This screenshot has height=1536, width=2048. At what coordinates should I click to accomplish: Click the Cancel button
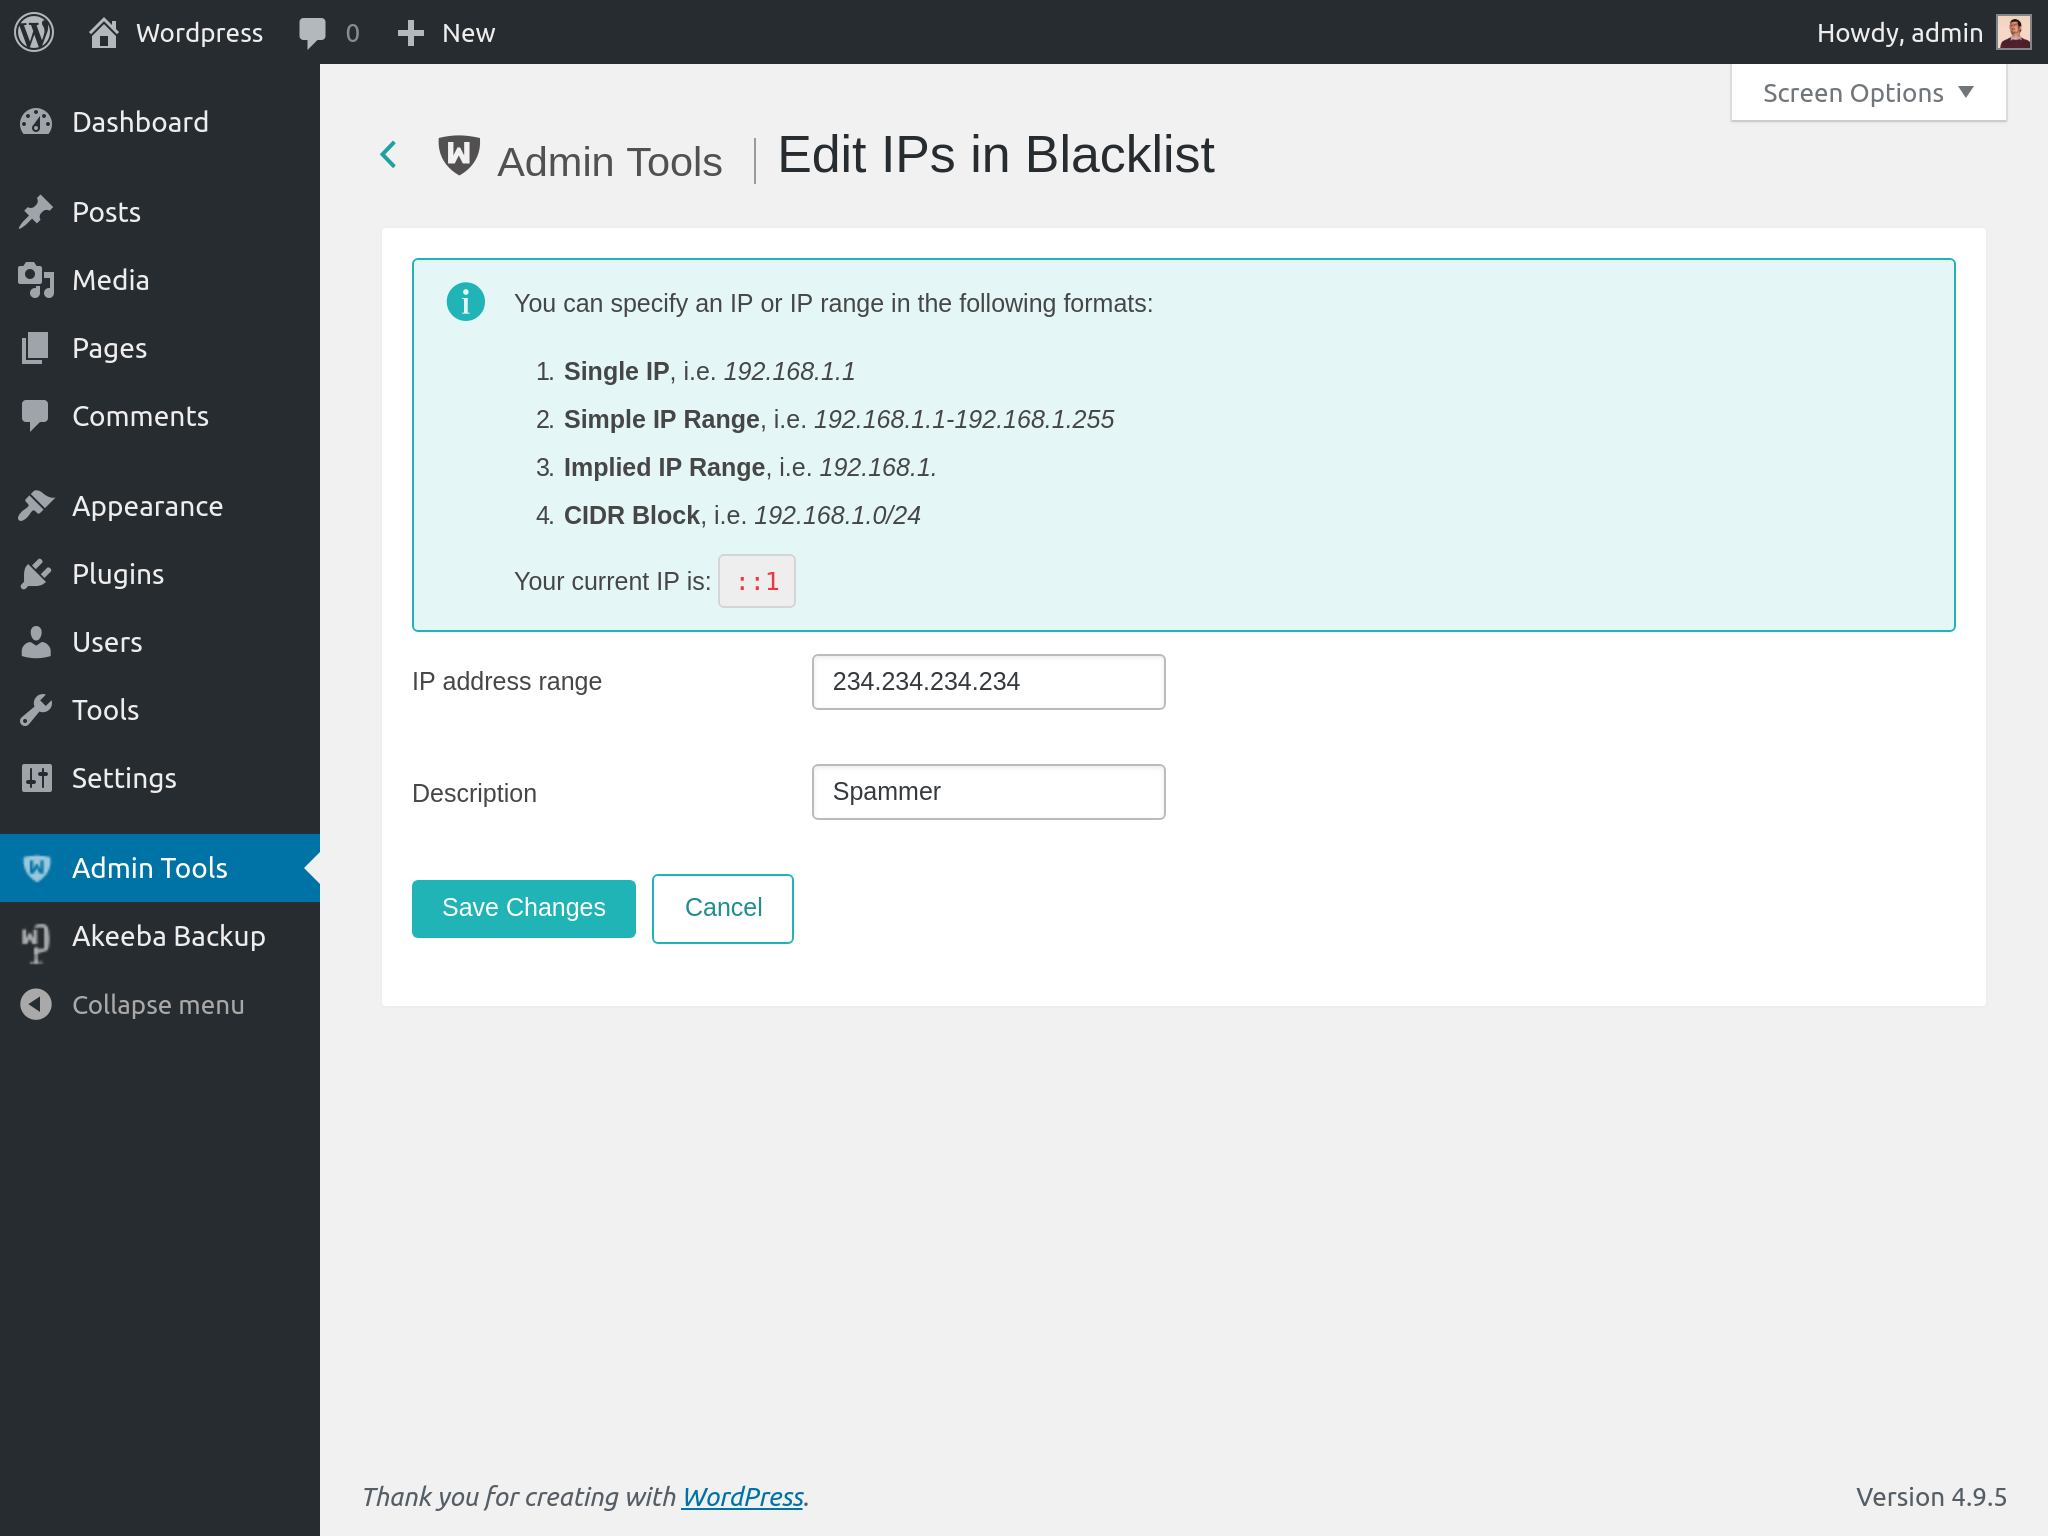723,908
